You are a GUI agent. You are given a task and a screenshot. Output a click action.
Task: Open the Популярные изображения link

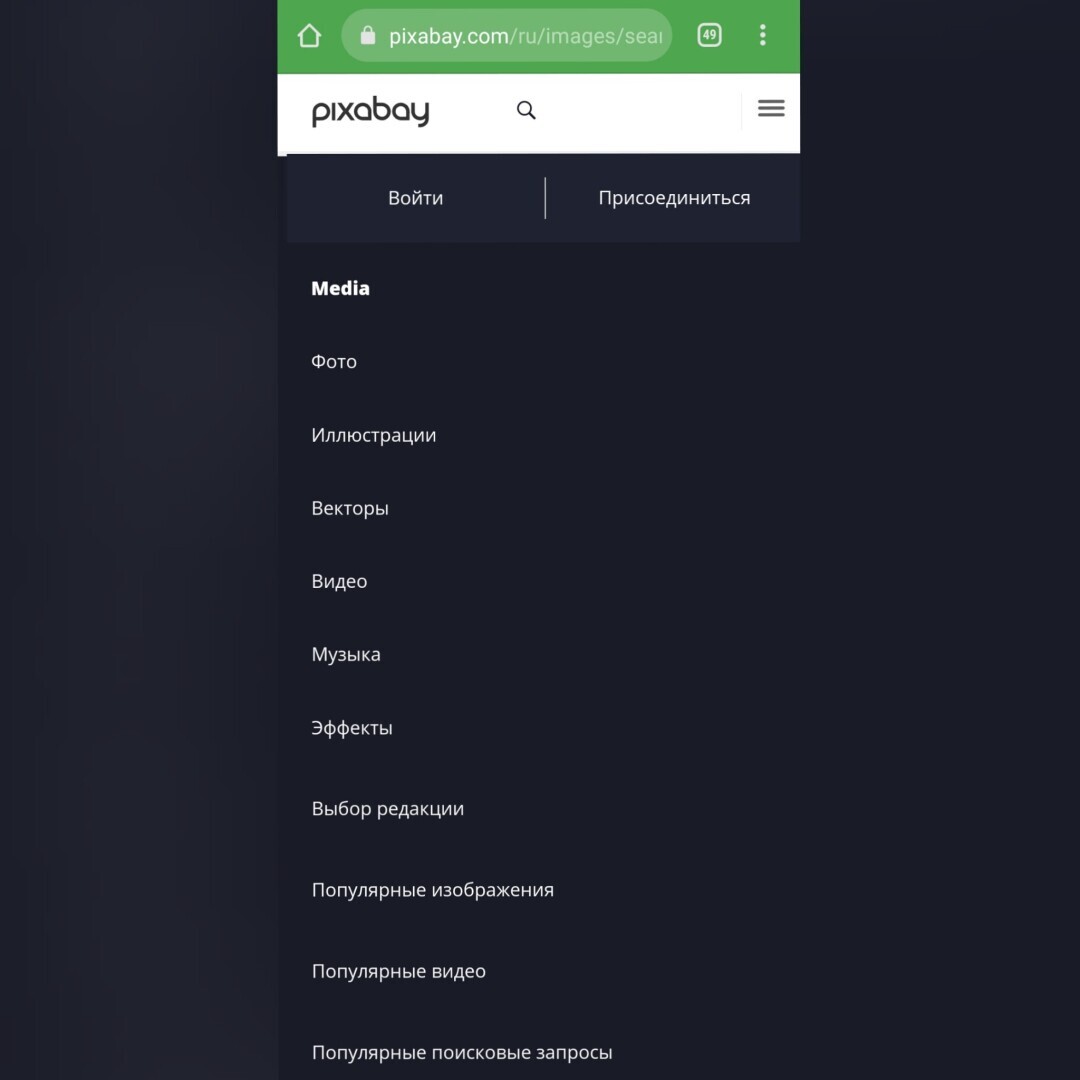[433, 890]
